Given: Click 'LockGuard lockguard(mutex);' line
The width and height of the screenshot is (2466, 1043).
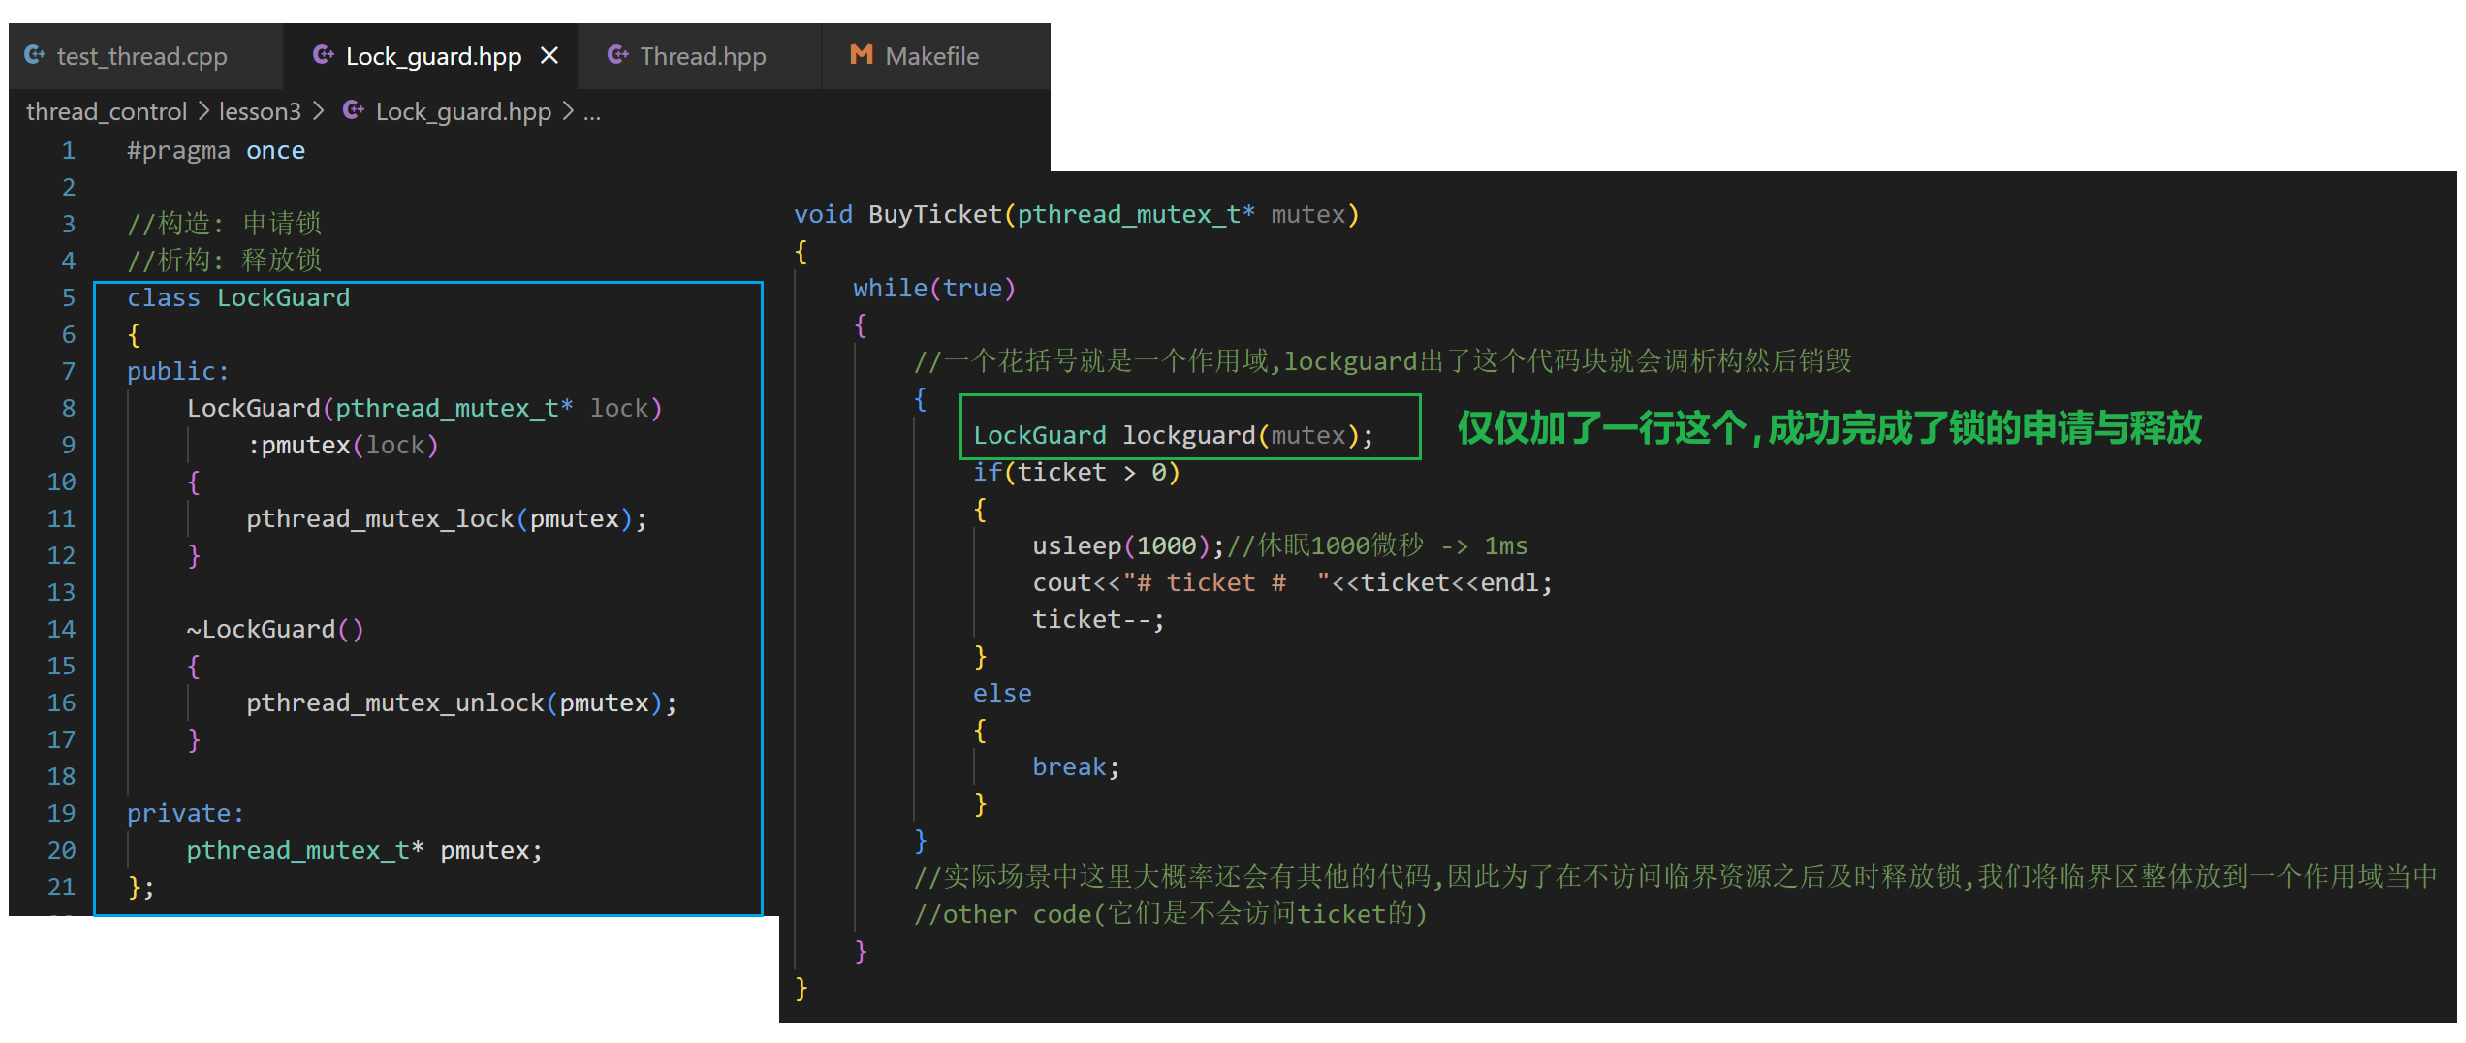Looking at the screenshot, I should click(x=1173, y=435).
